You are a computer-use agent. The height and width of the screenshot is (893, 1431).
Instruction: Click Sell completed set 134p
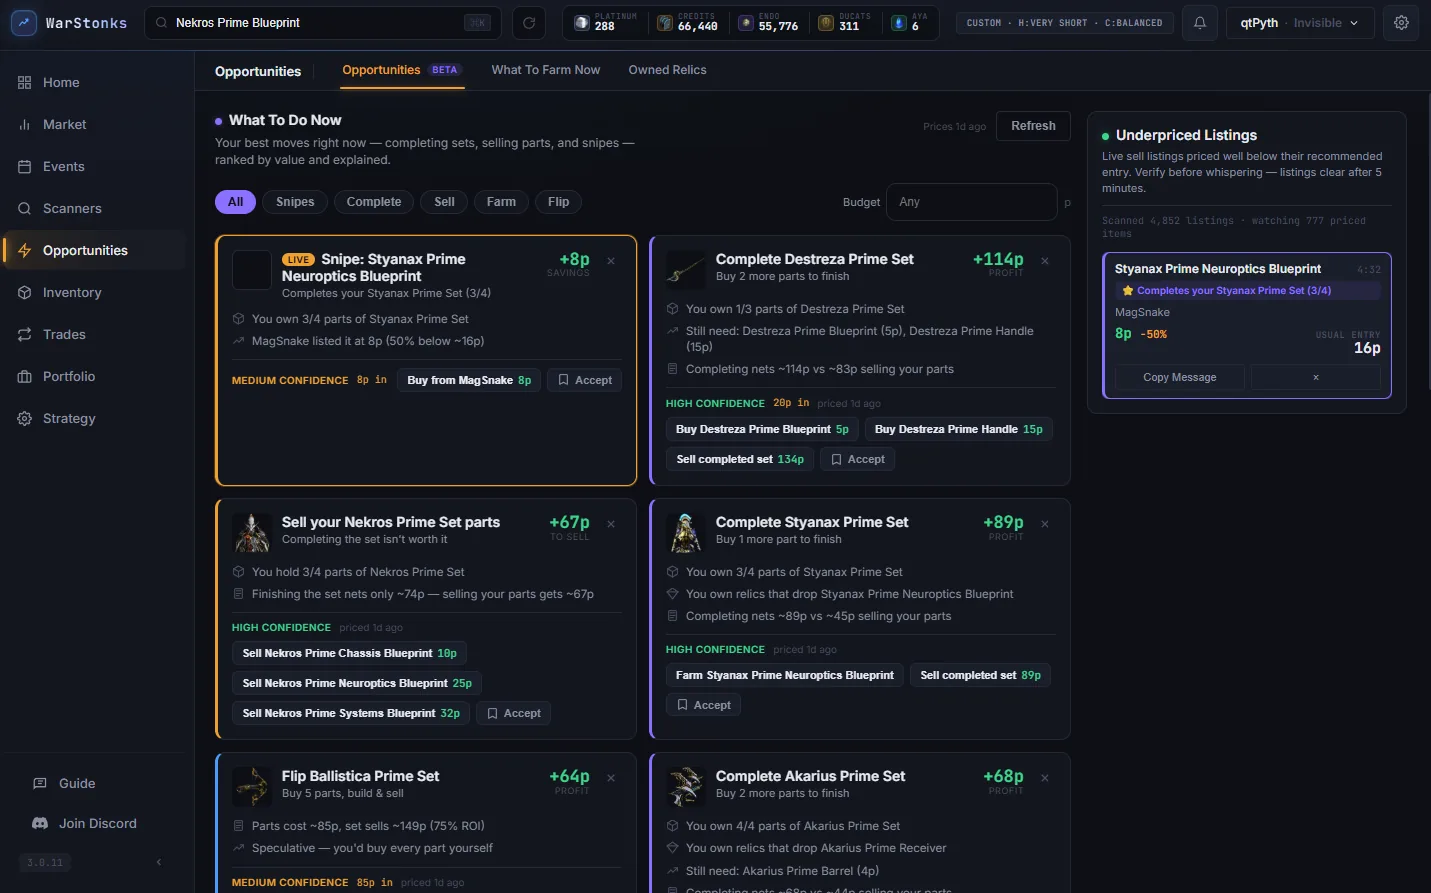point(740,459)
